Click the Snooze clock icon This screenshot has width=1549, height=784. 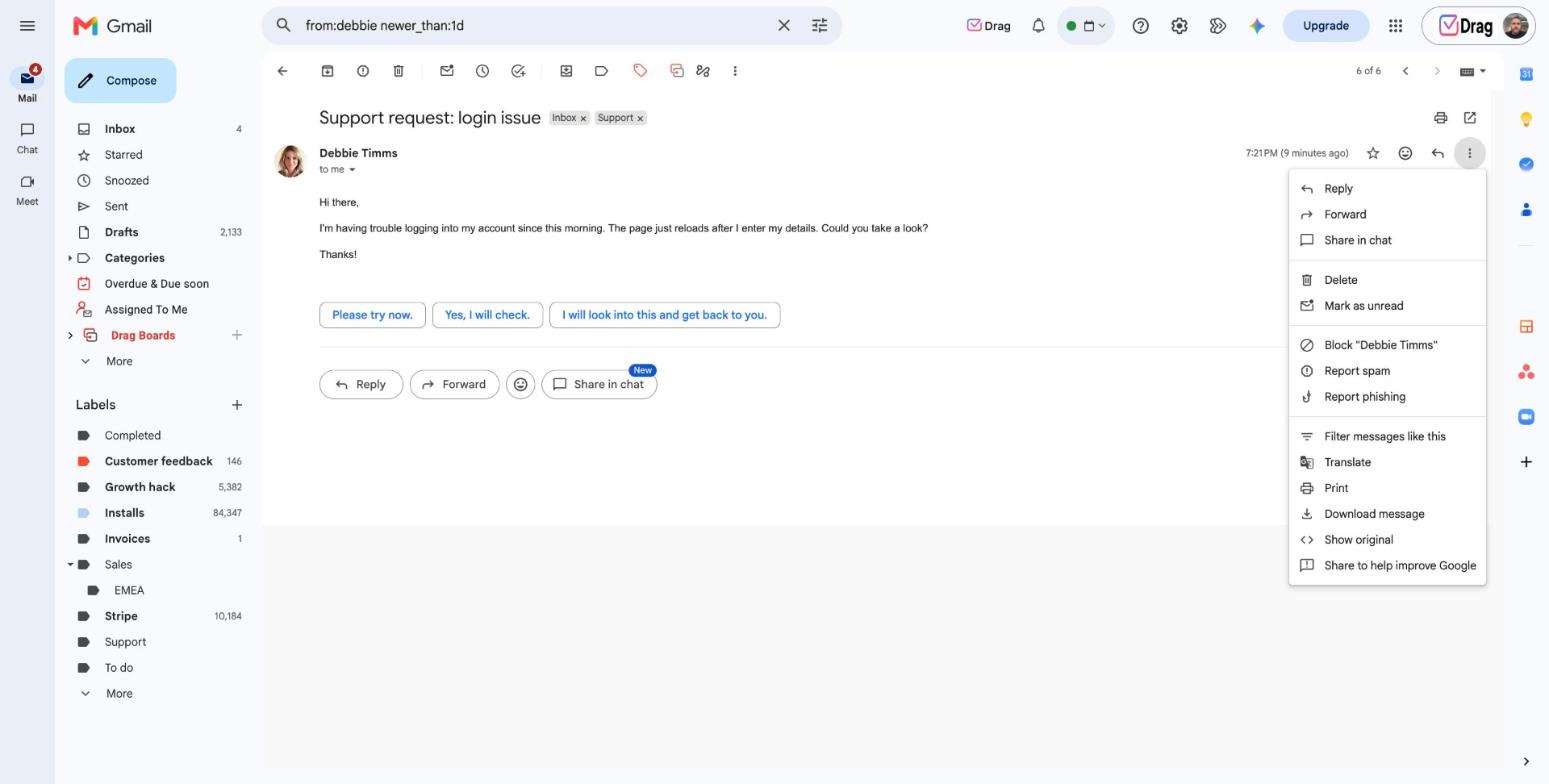(x=483, y=71)
